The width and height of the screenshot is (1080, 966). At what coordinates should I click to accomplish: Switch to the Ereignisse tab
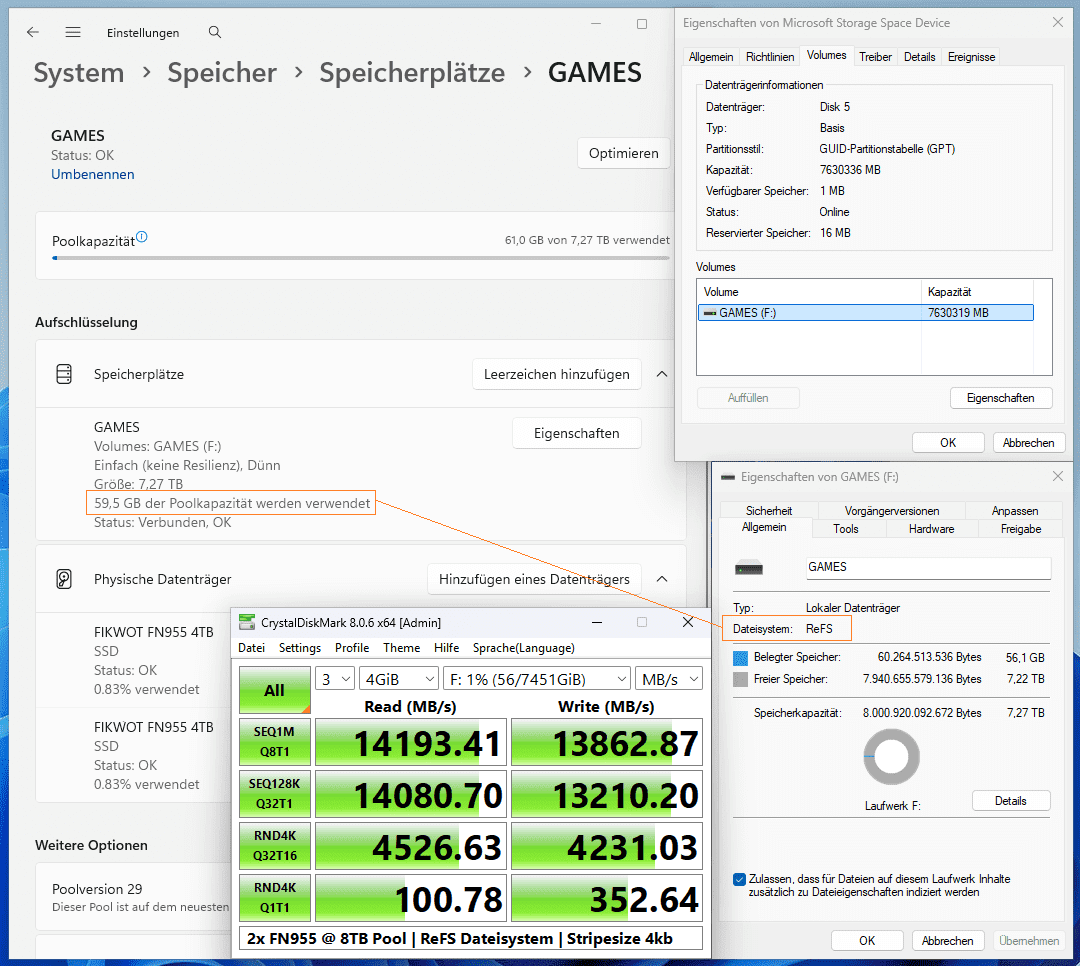click(x=971, y=56)
